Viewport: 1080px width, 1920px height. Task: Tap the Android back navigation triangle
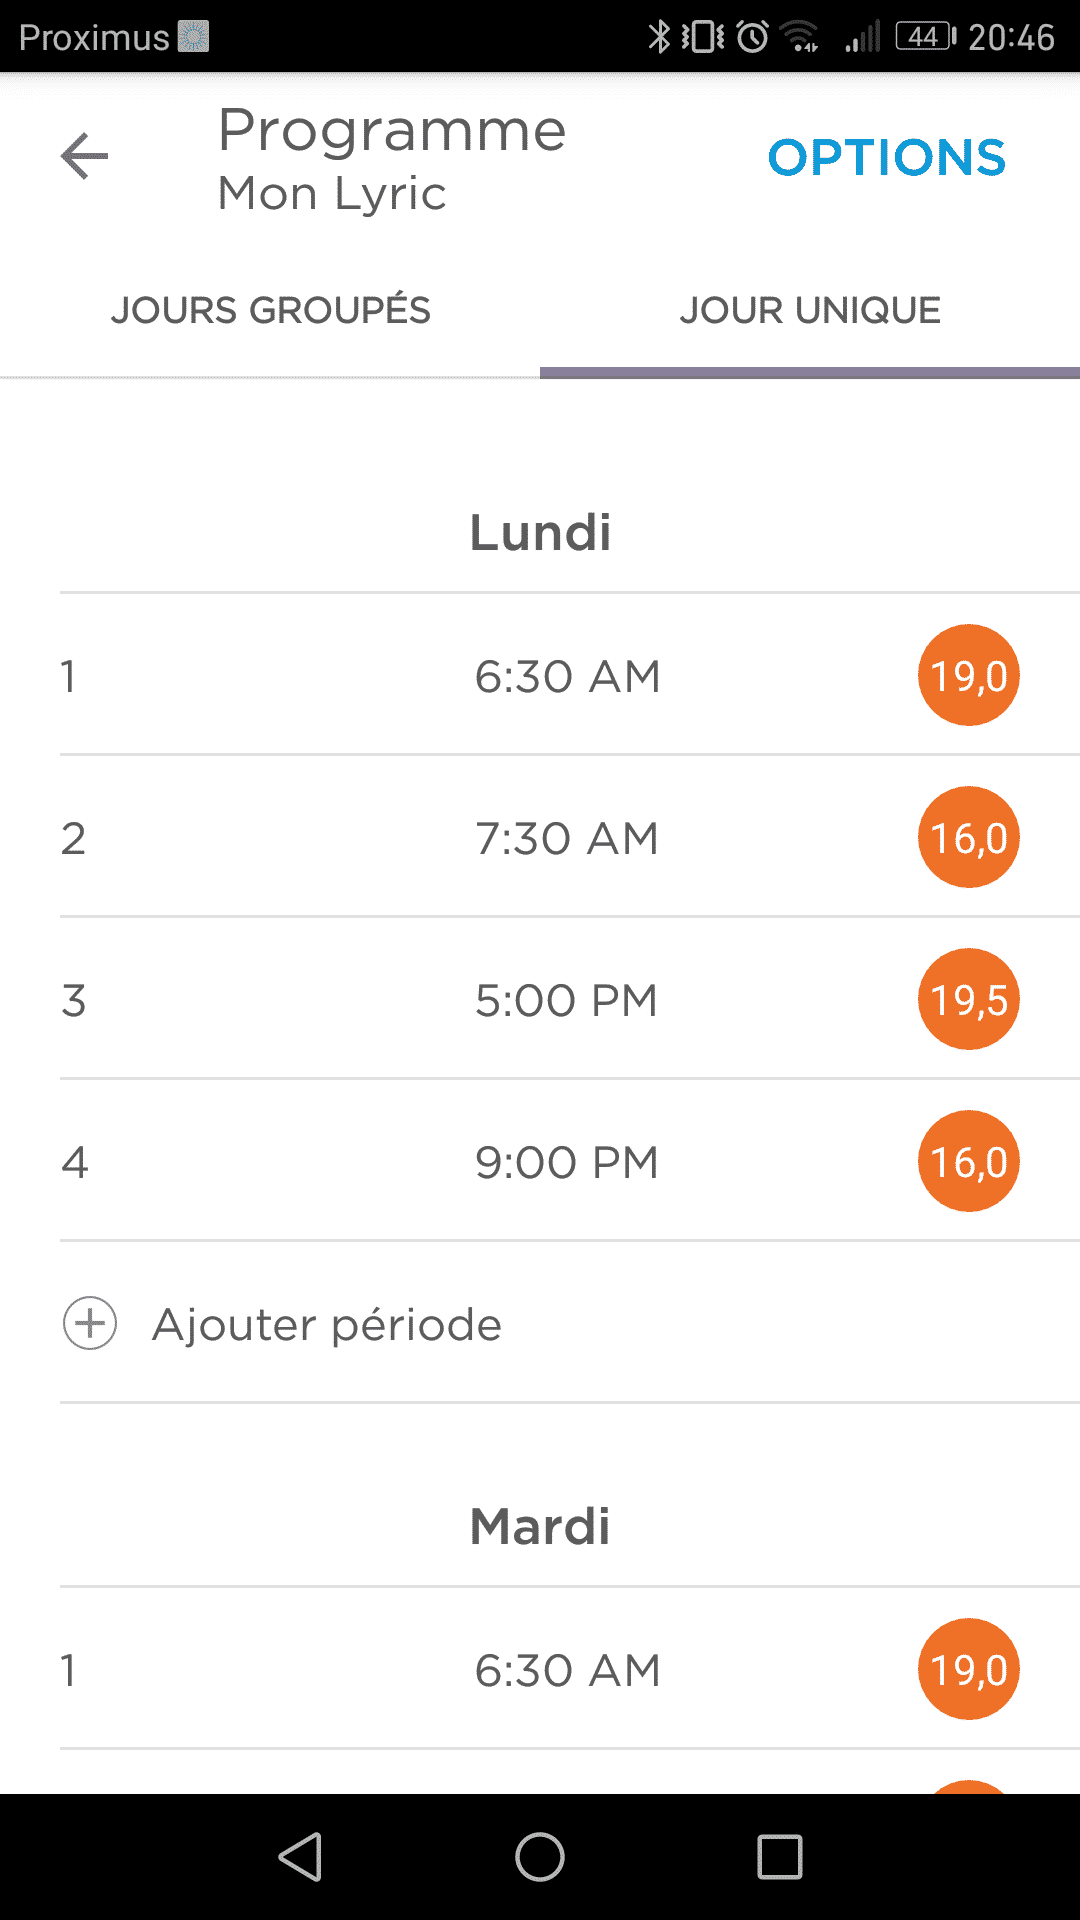pos(300,1857)
